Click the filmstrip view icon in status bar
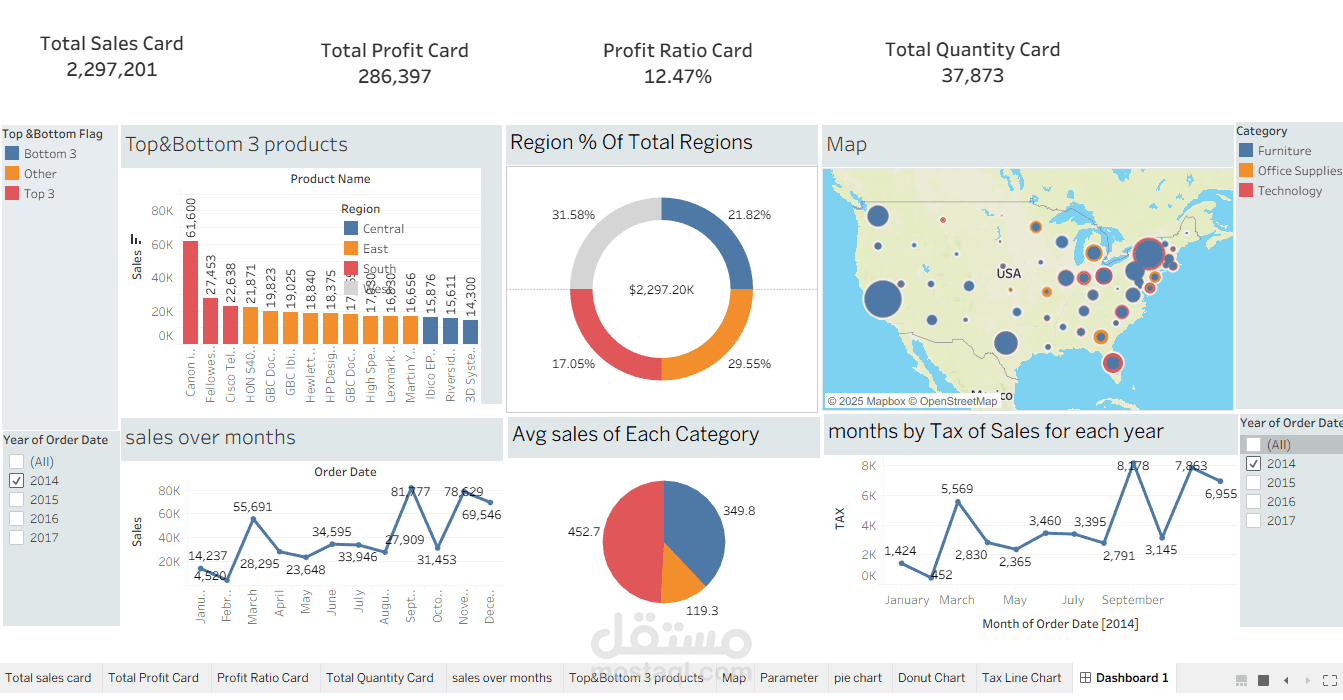Image resolution: width=1343 pixels, height=700 pixels. (x=1241, y=680)
